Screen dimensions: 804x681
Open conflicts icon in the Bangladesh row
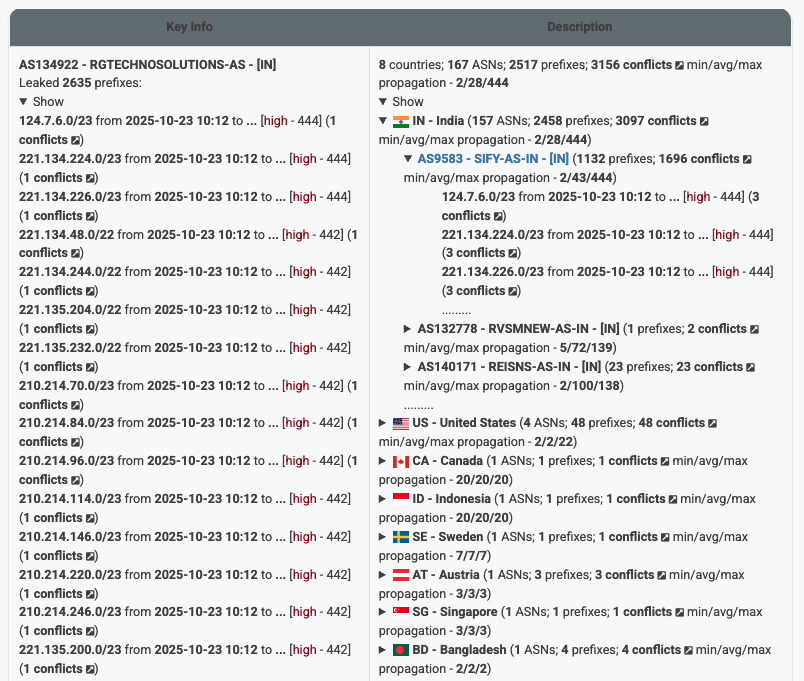(x=688, y=650)
